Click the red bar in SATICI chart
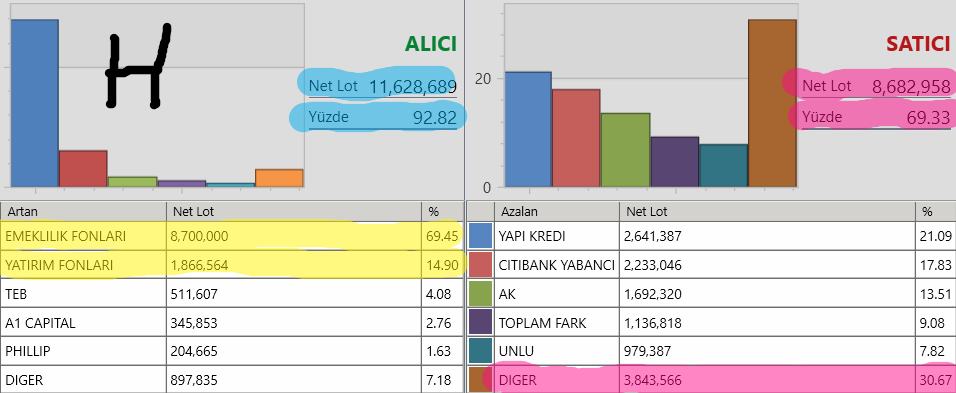 pyautogui.click(x=576, y=138)
